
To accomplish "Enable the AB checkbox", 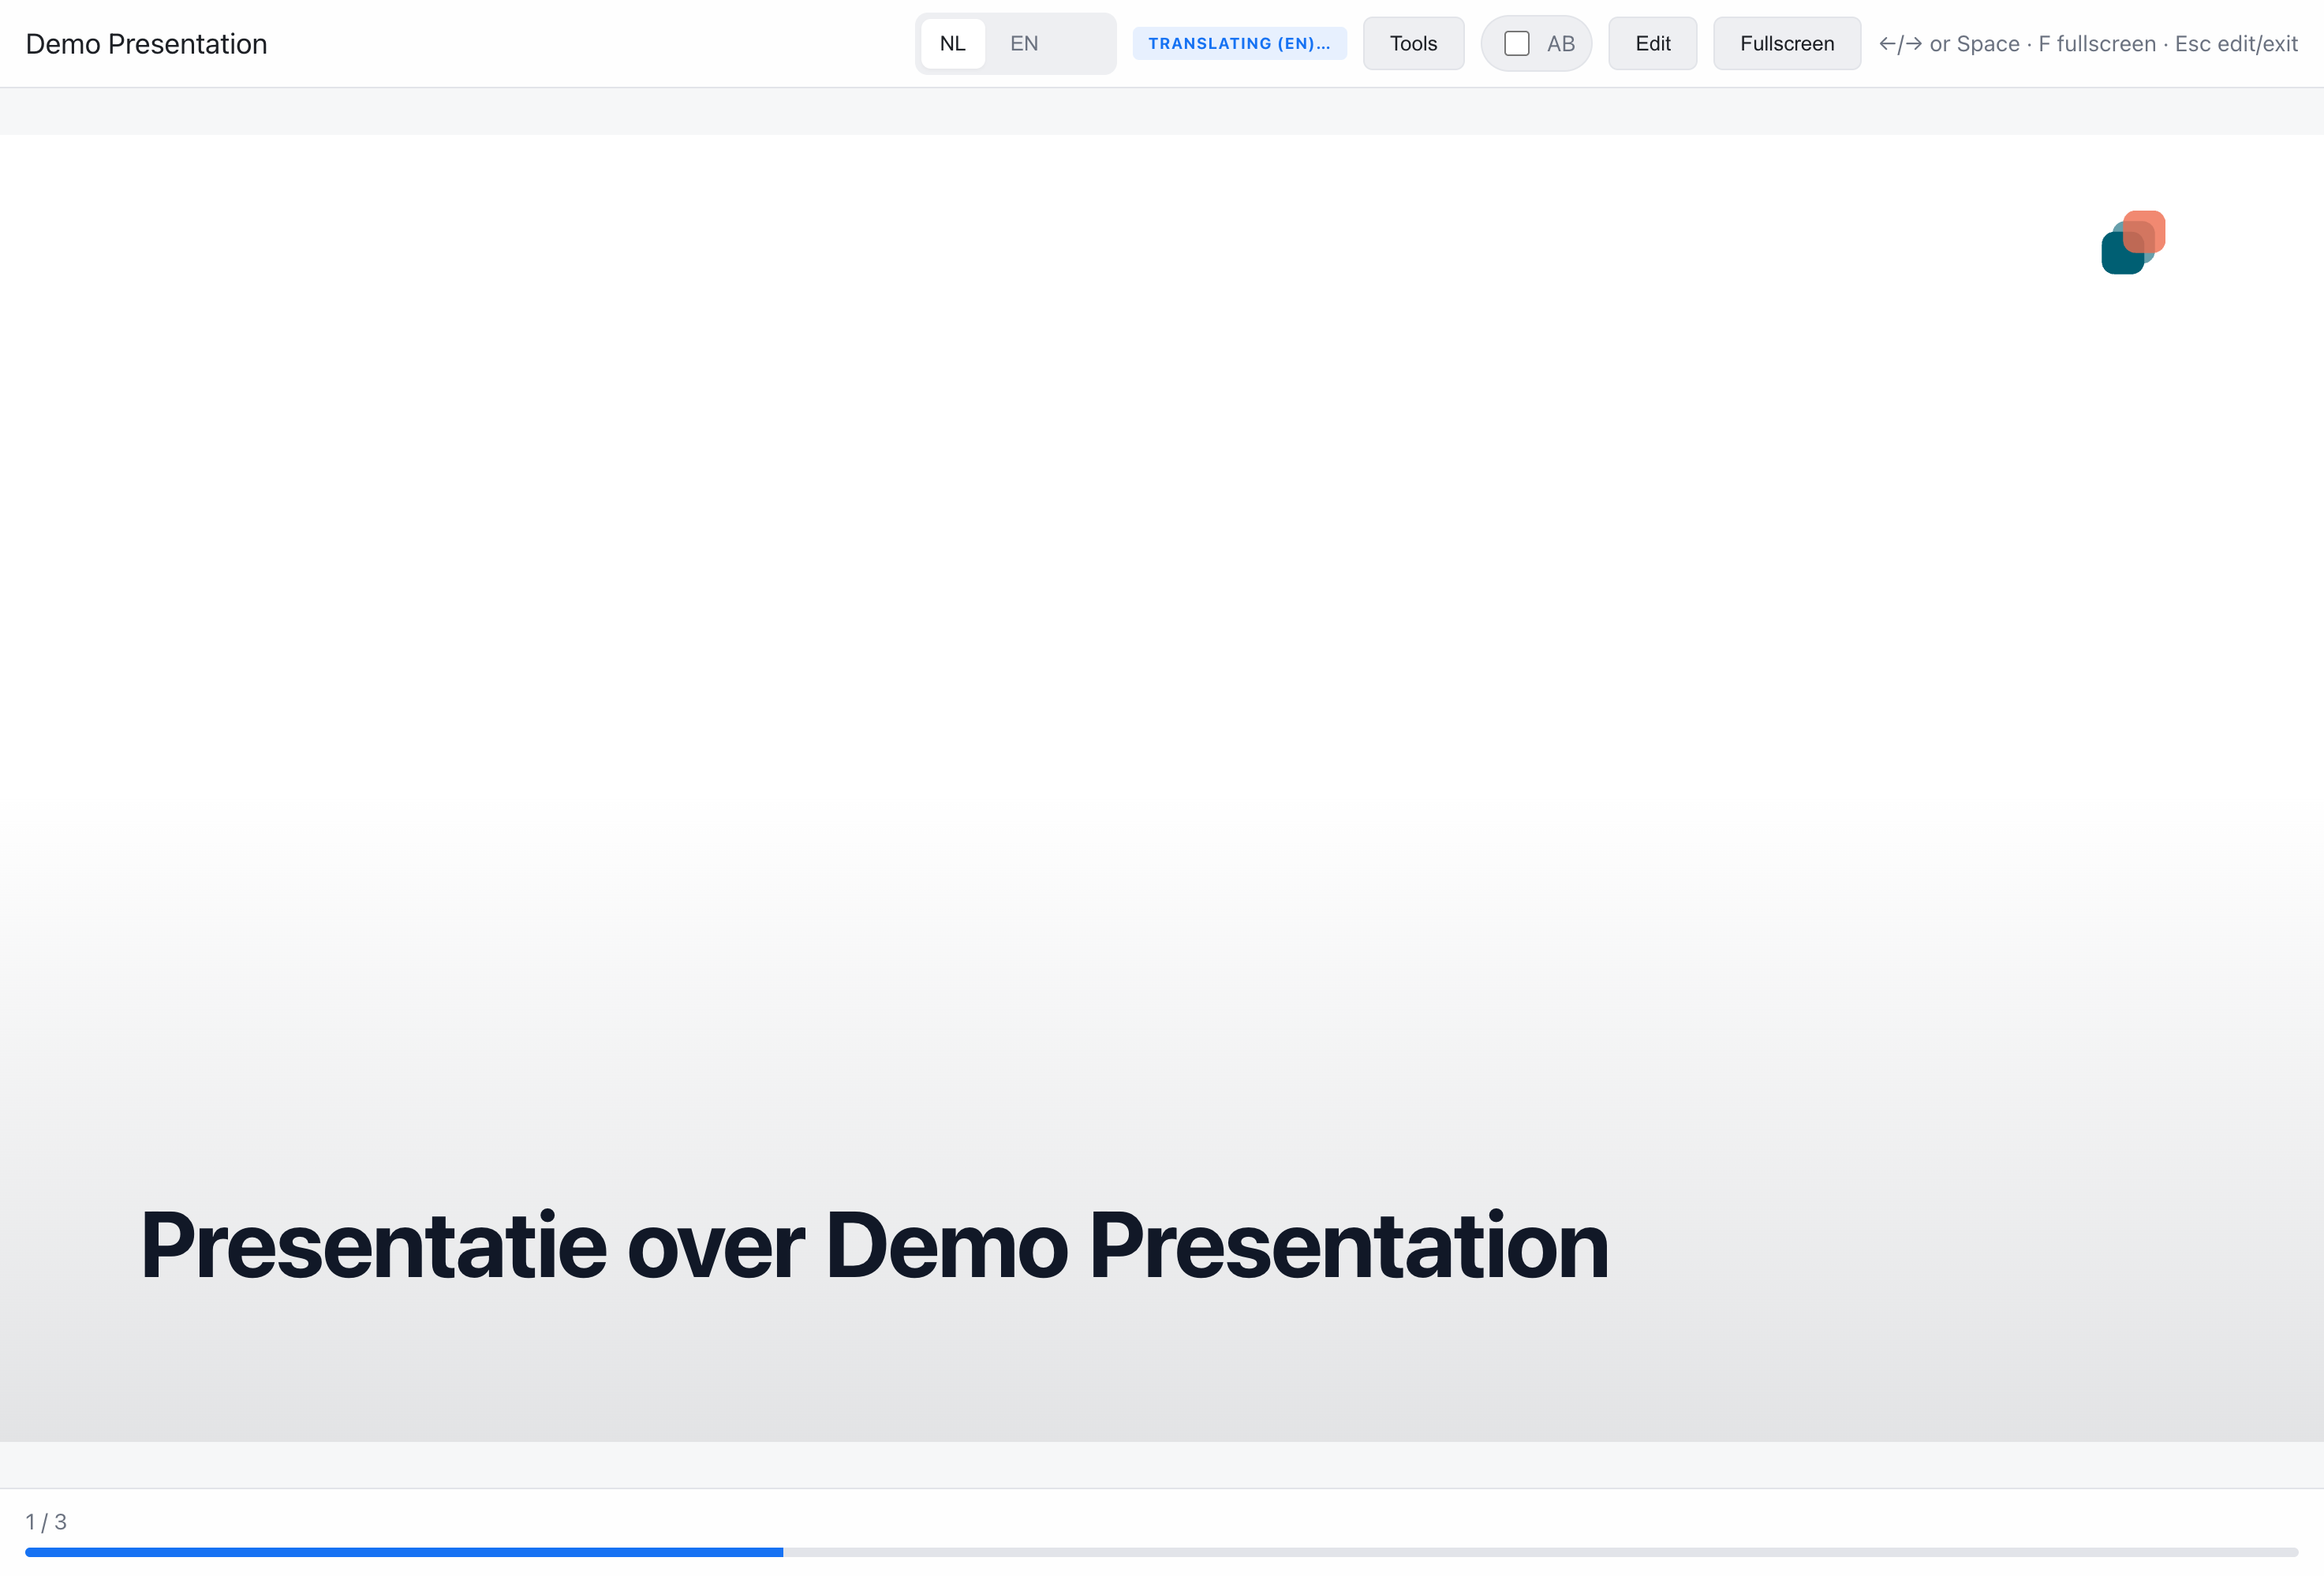I will tap(1516, 43).
